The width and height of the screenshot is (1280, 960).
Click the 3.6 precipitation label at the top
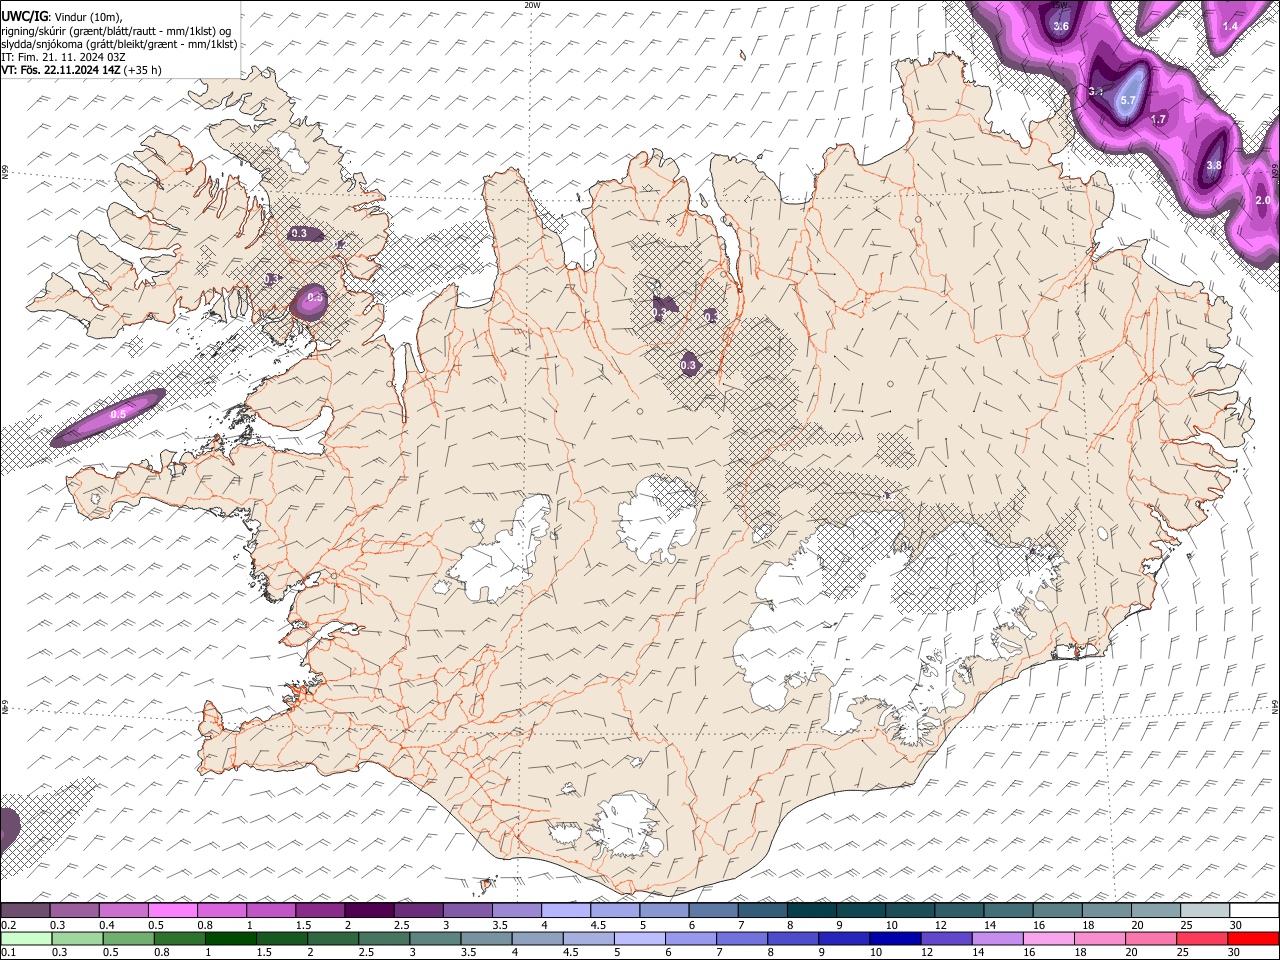(1061, 26)
